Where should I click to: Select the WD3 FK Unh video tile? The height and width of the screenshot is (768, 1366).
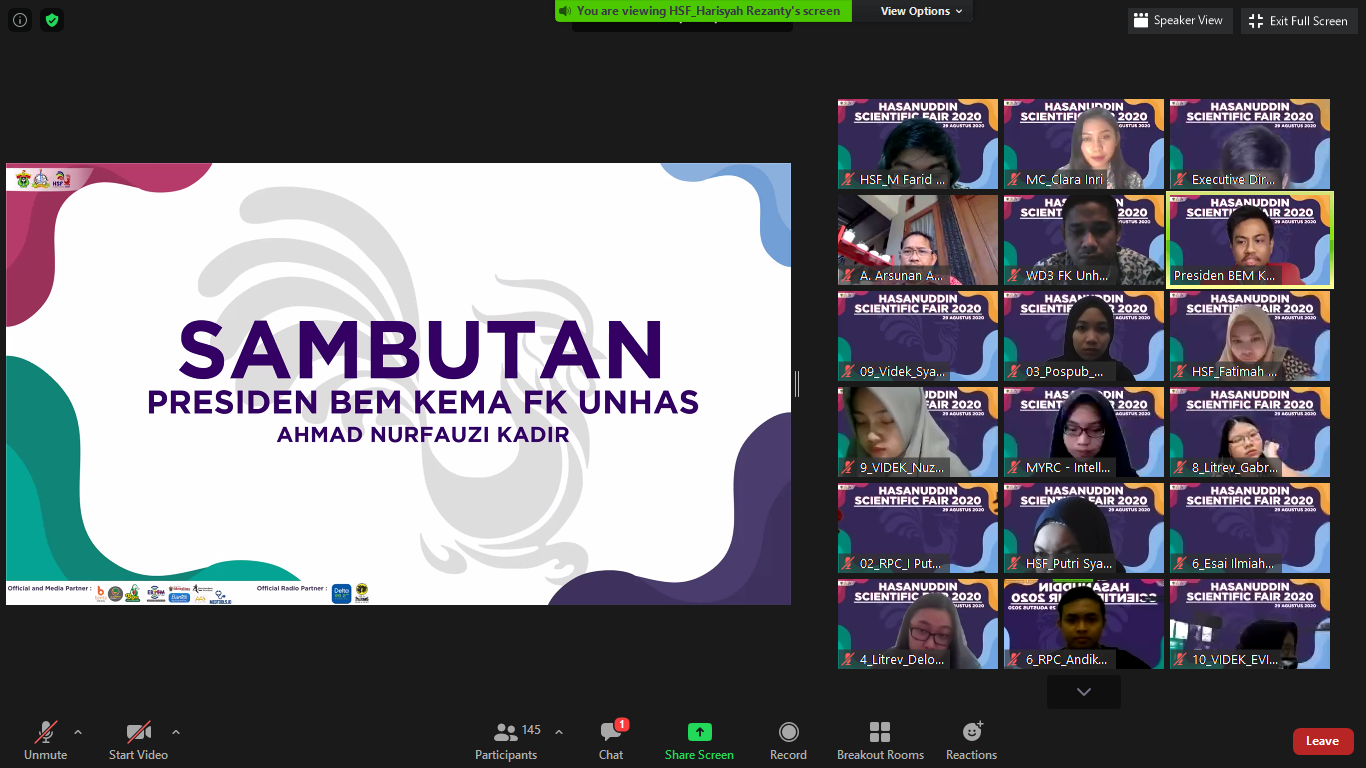(1084, 240)
